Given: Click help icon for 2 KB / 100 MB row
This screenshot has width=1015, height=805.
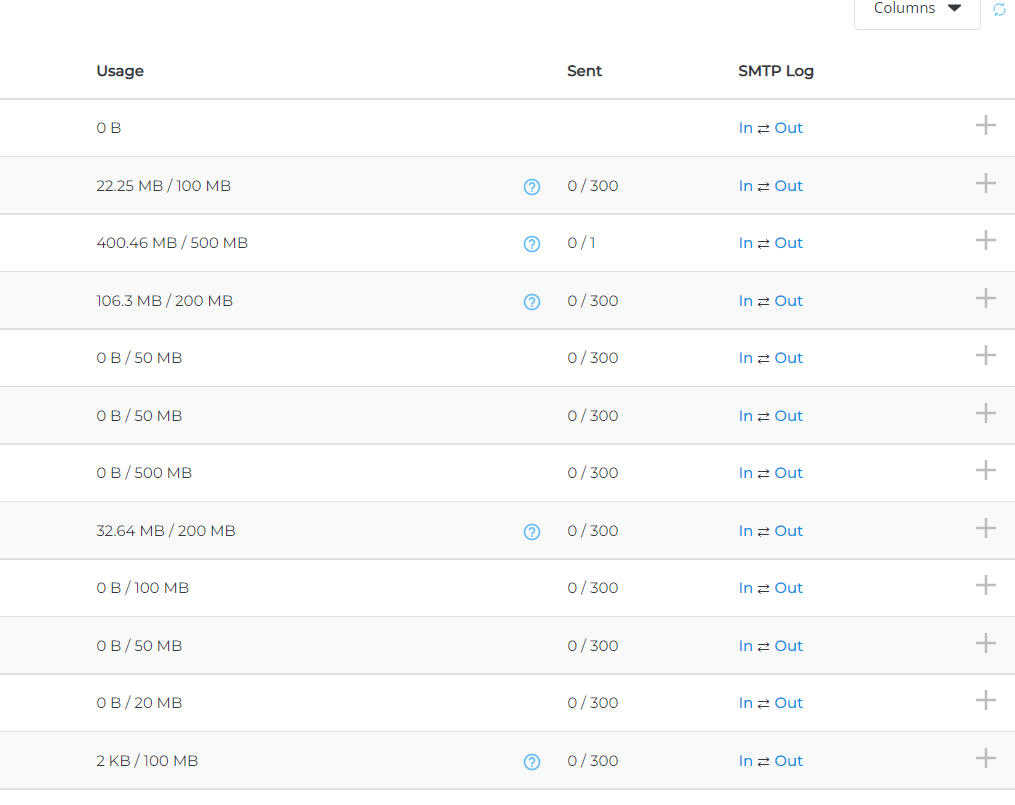Looking at the screenshot, I should click(532, 762).
